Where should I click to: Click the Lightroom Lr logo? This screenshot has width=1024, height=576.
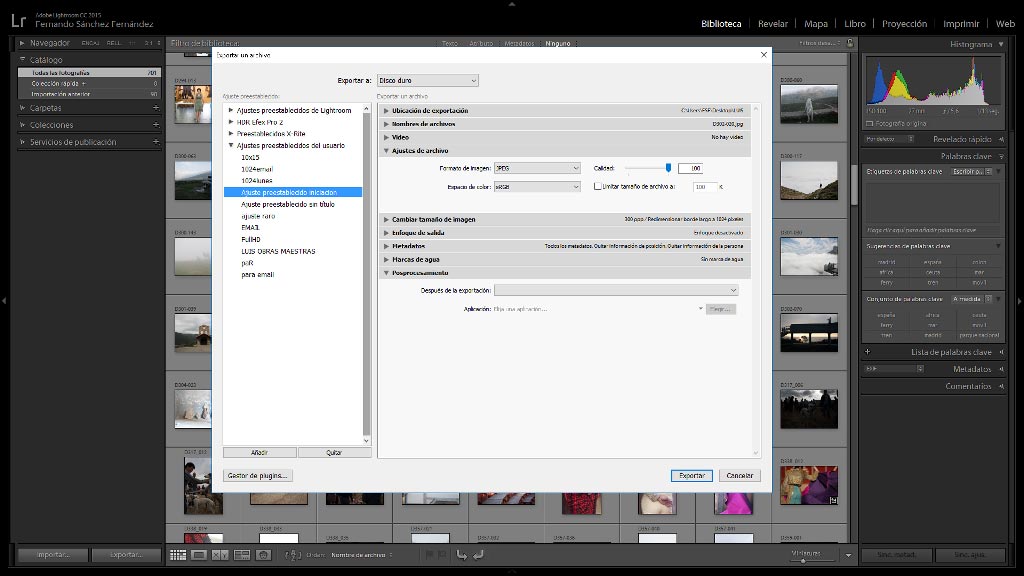pos(18,21)
